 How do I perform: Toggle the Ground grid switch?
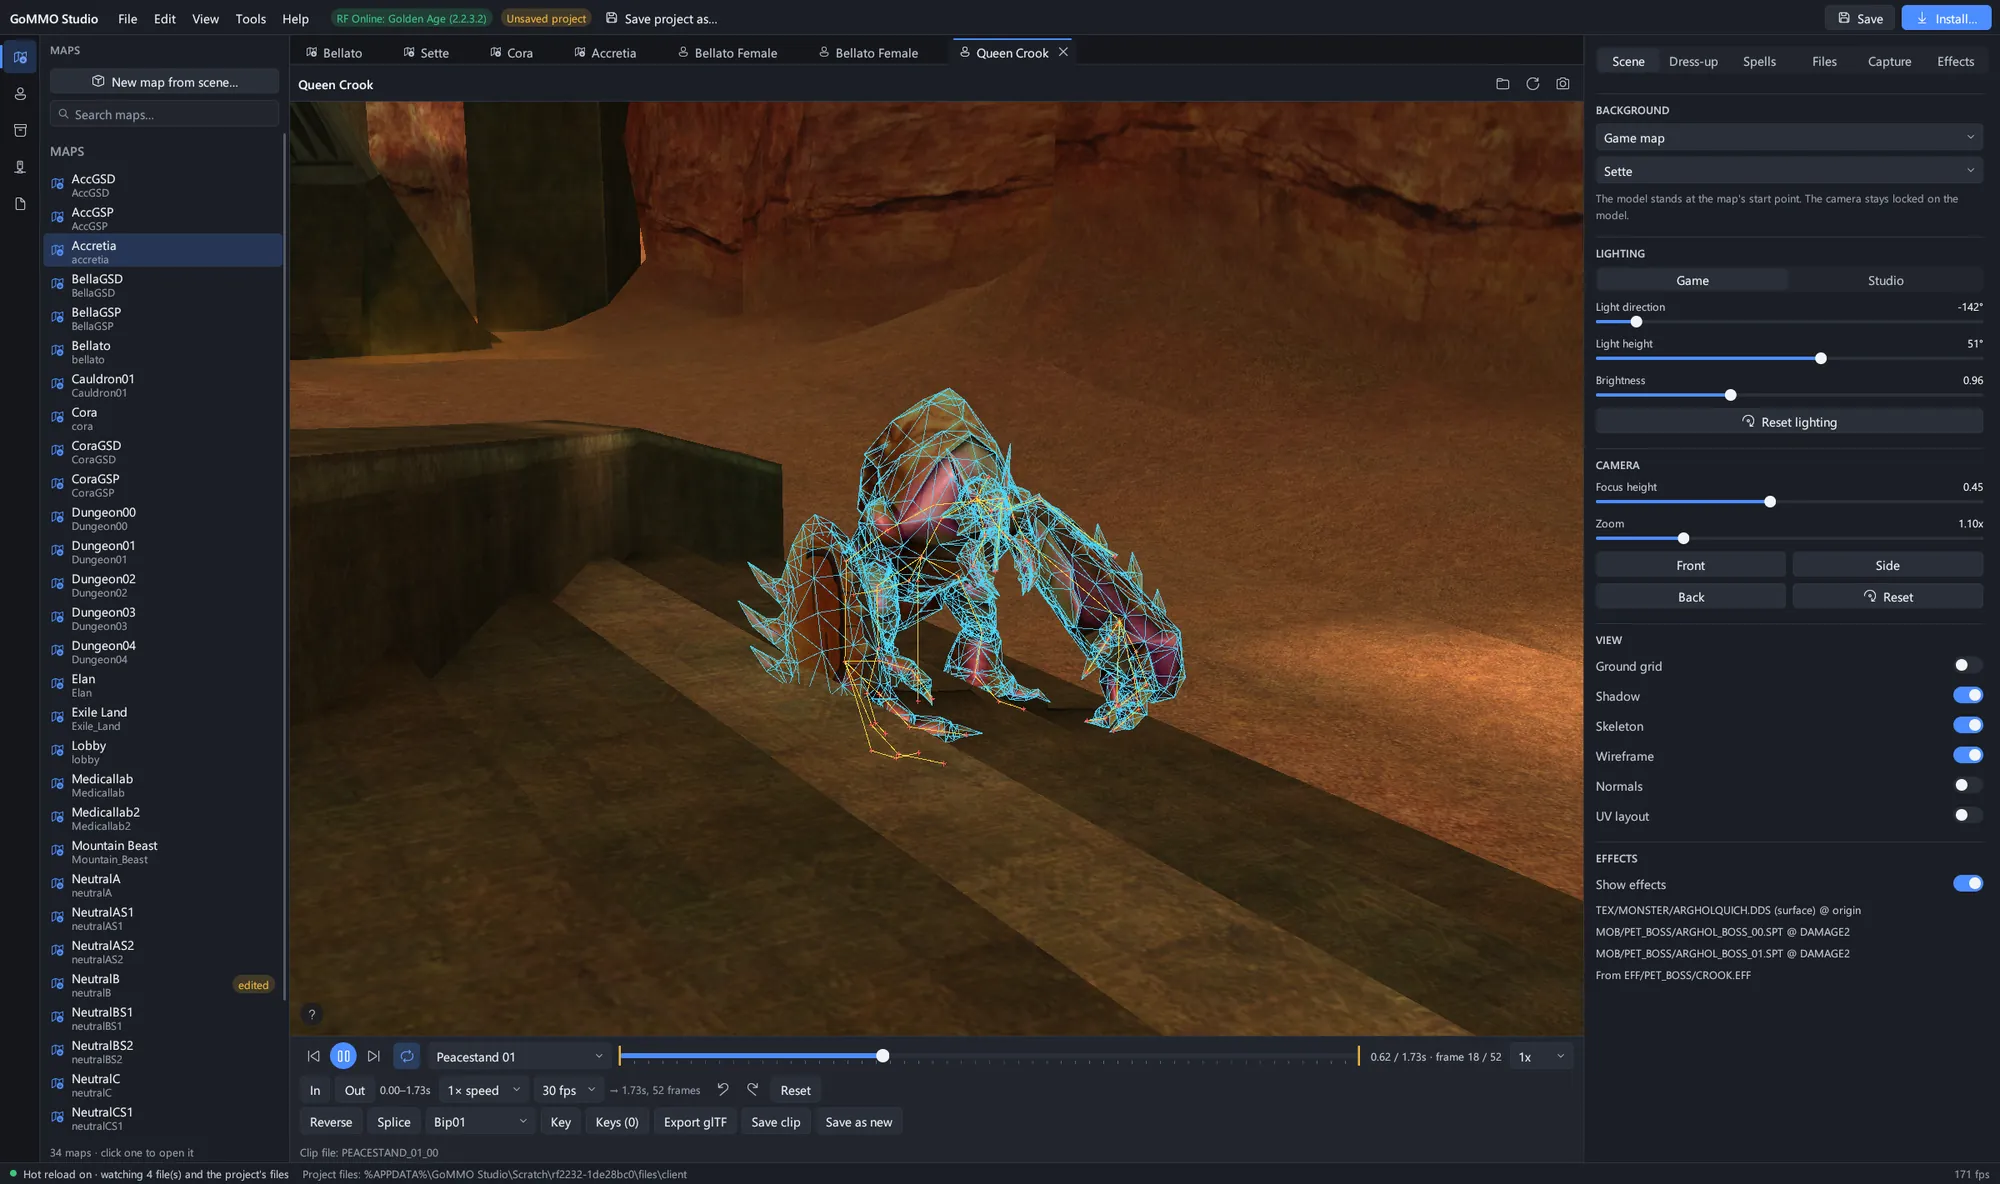pos(1967,665)
